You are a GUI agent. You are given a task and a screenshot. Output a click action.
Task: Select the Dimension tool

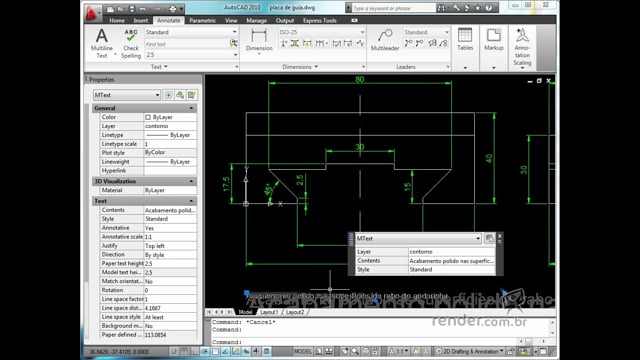pos(259,41)
